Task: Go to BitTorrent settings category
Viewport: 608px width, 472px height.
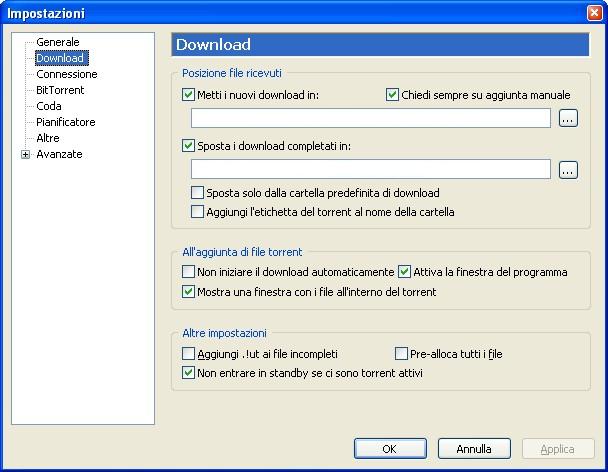Action: pos(60,90)
